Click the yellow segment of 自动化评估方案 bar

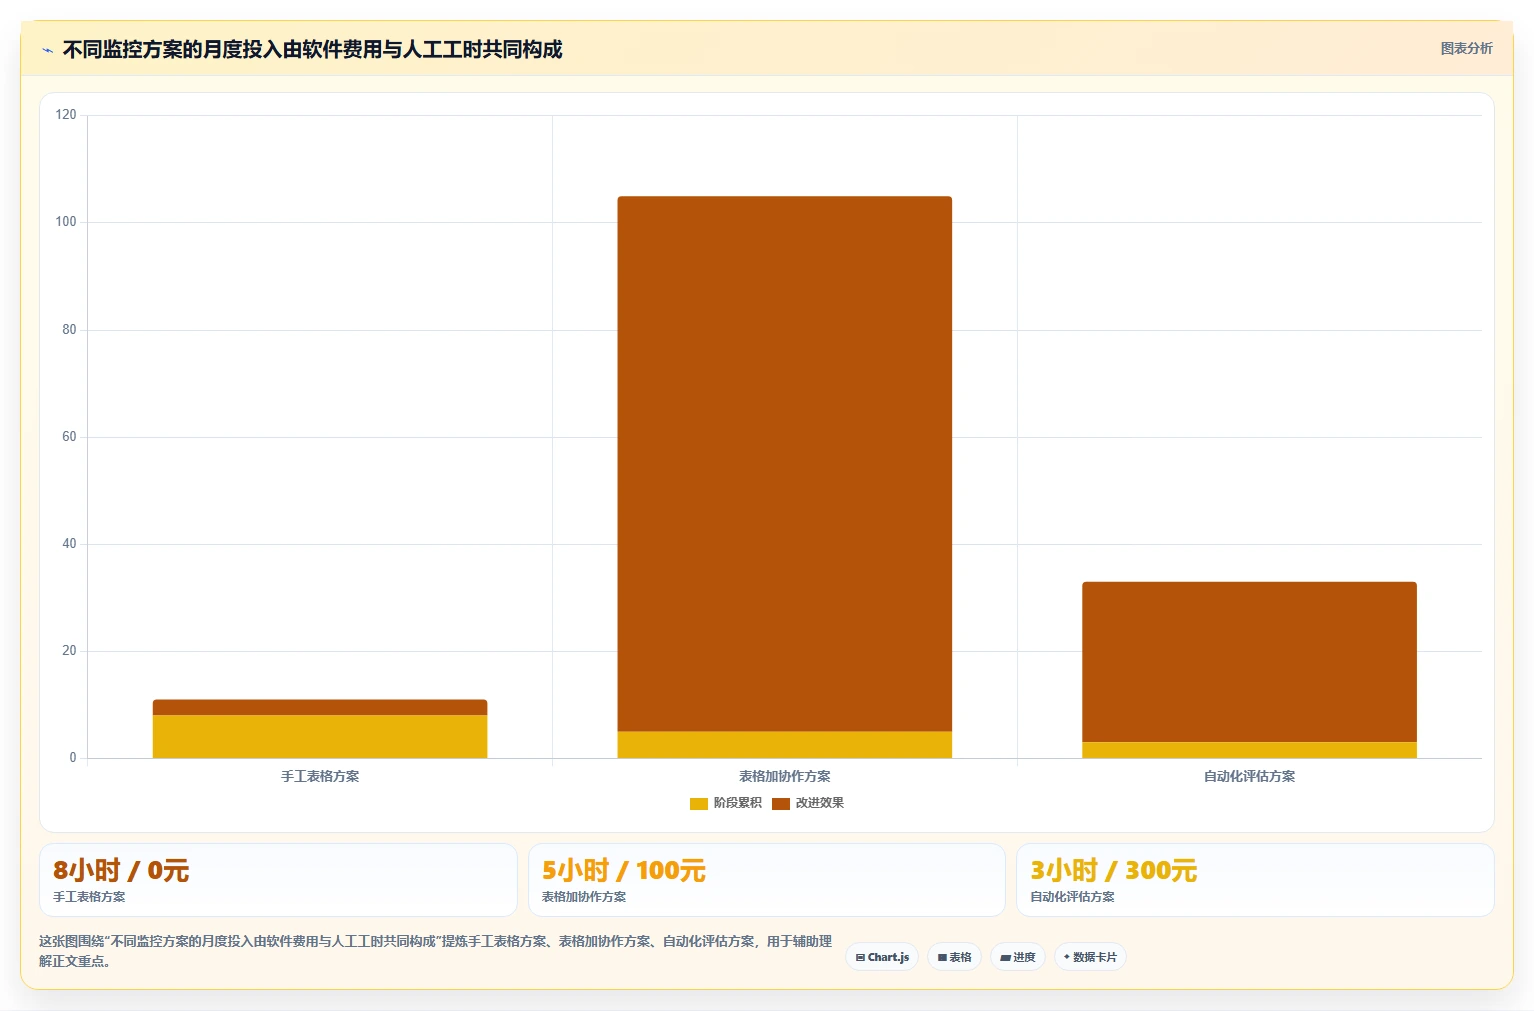[x=1249, y=750]
